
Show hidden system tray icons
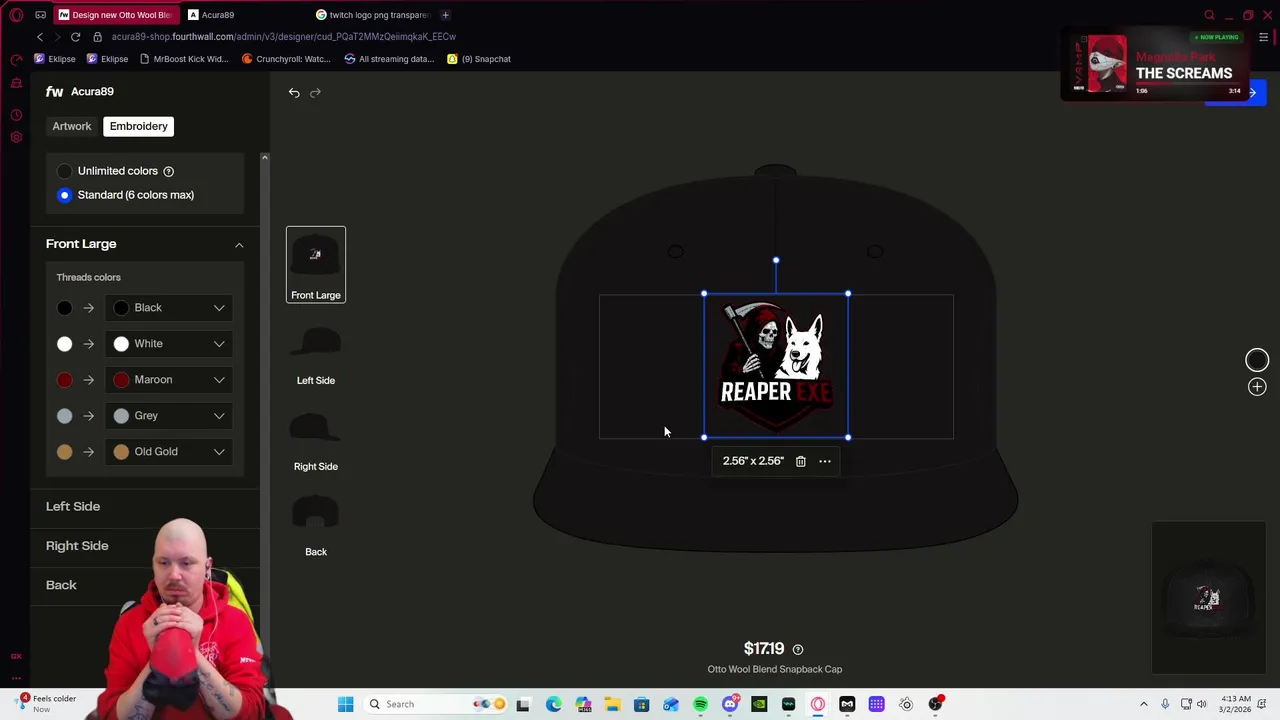1144,704
